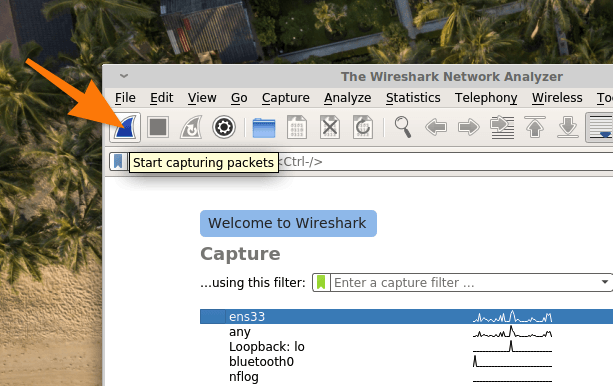This screenshot has width=613, height=386.
Task: Open the Statistics menu
Action: (413, 97)
